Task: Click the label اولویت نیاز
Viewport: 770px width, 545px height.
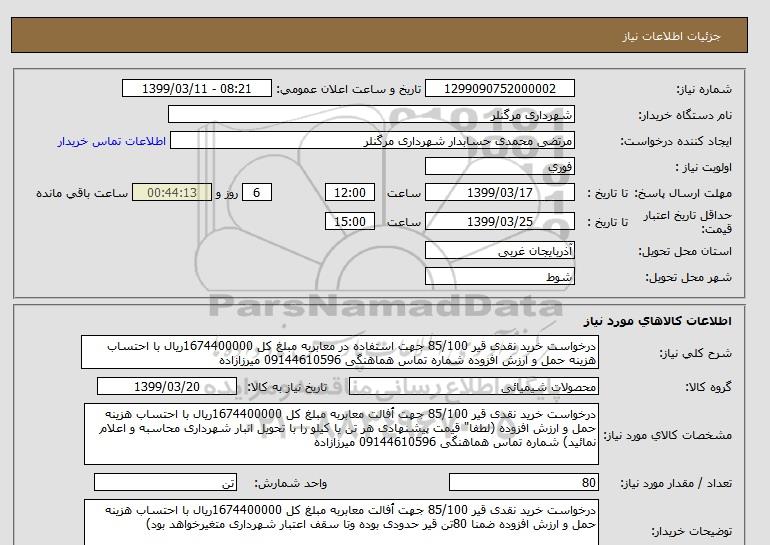Action: coord(703,167)
